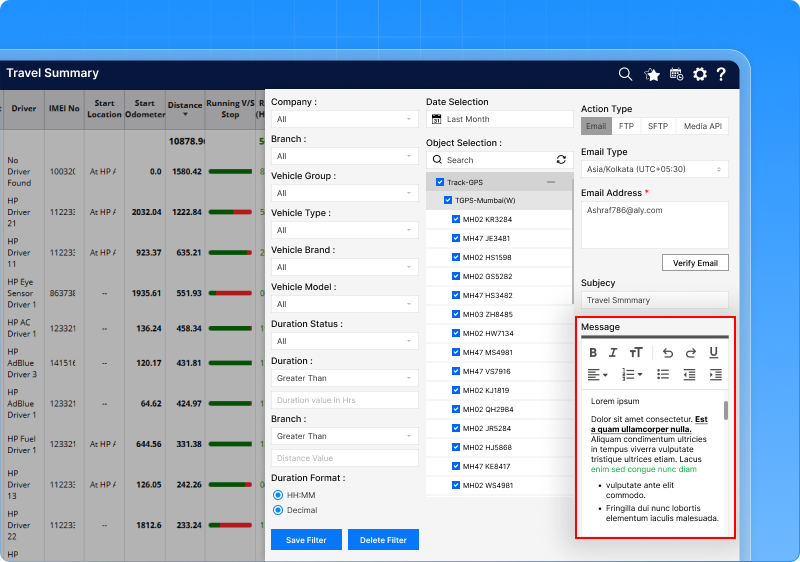800x562 pixels.
Task: Toggle the Track-GPS checkbox
Action: 440,183
